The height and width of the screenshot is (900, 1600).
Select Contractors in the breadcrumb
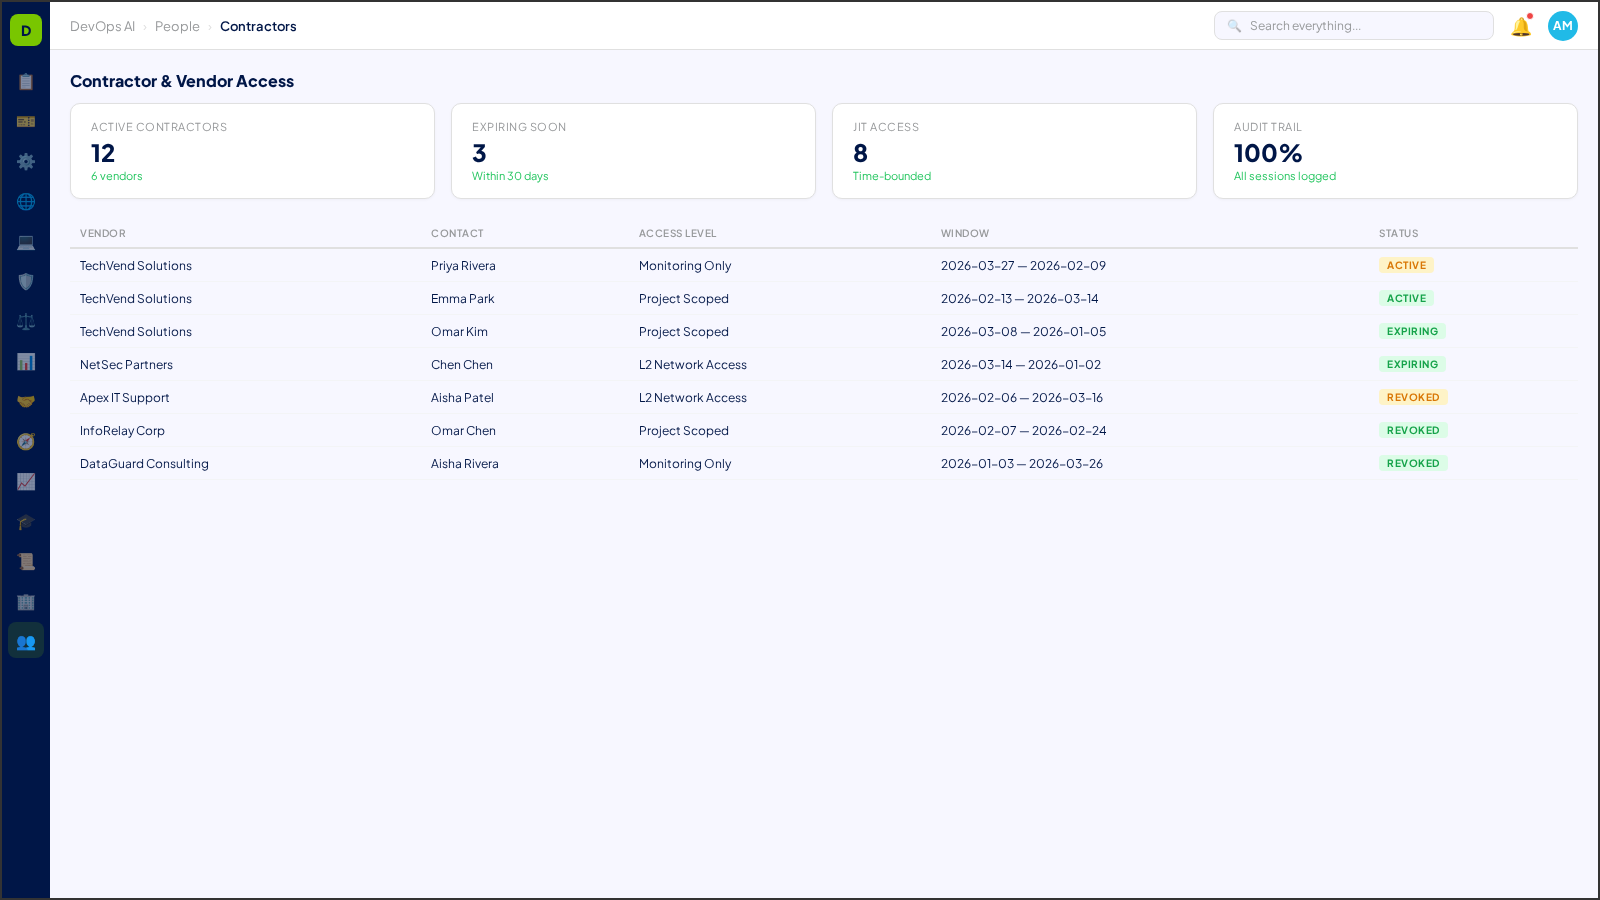tap(258, 26)
